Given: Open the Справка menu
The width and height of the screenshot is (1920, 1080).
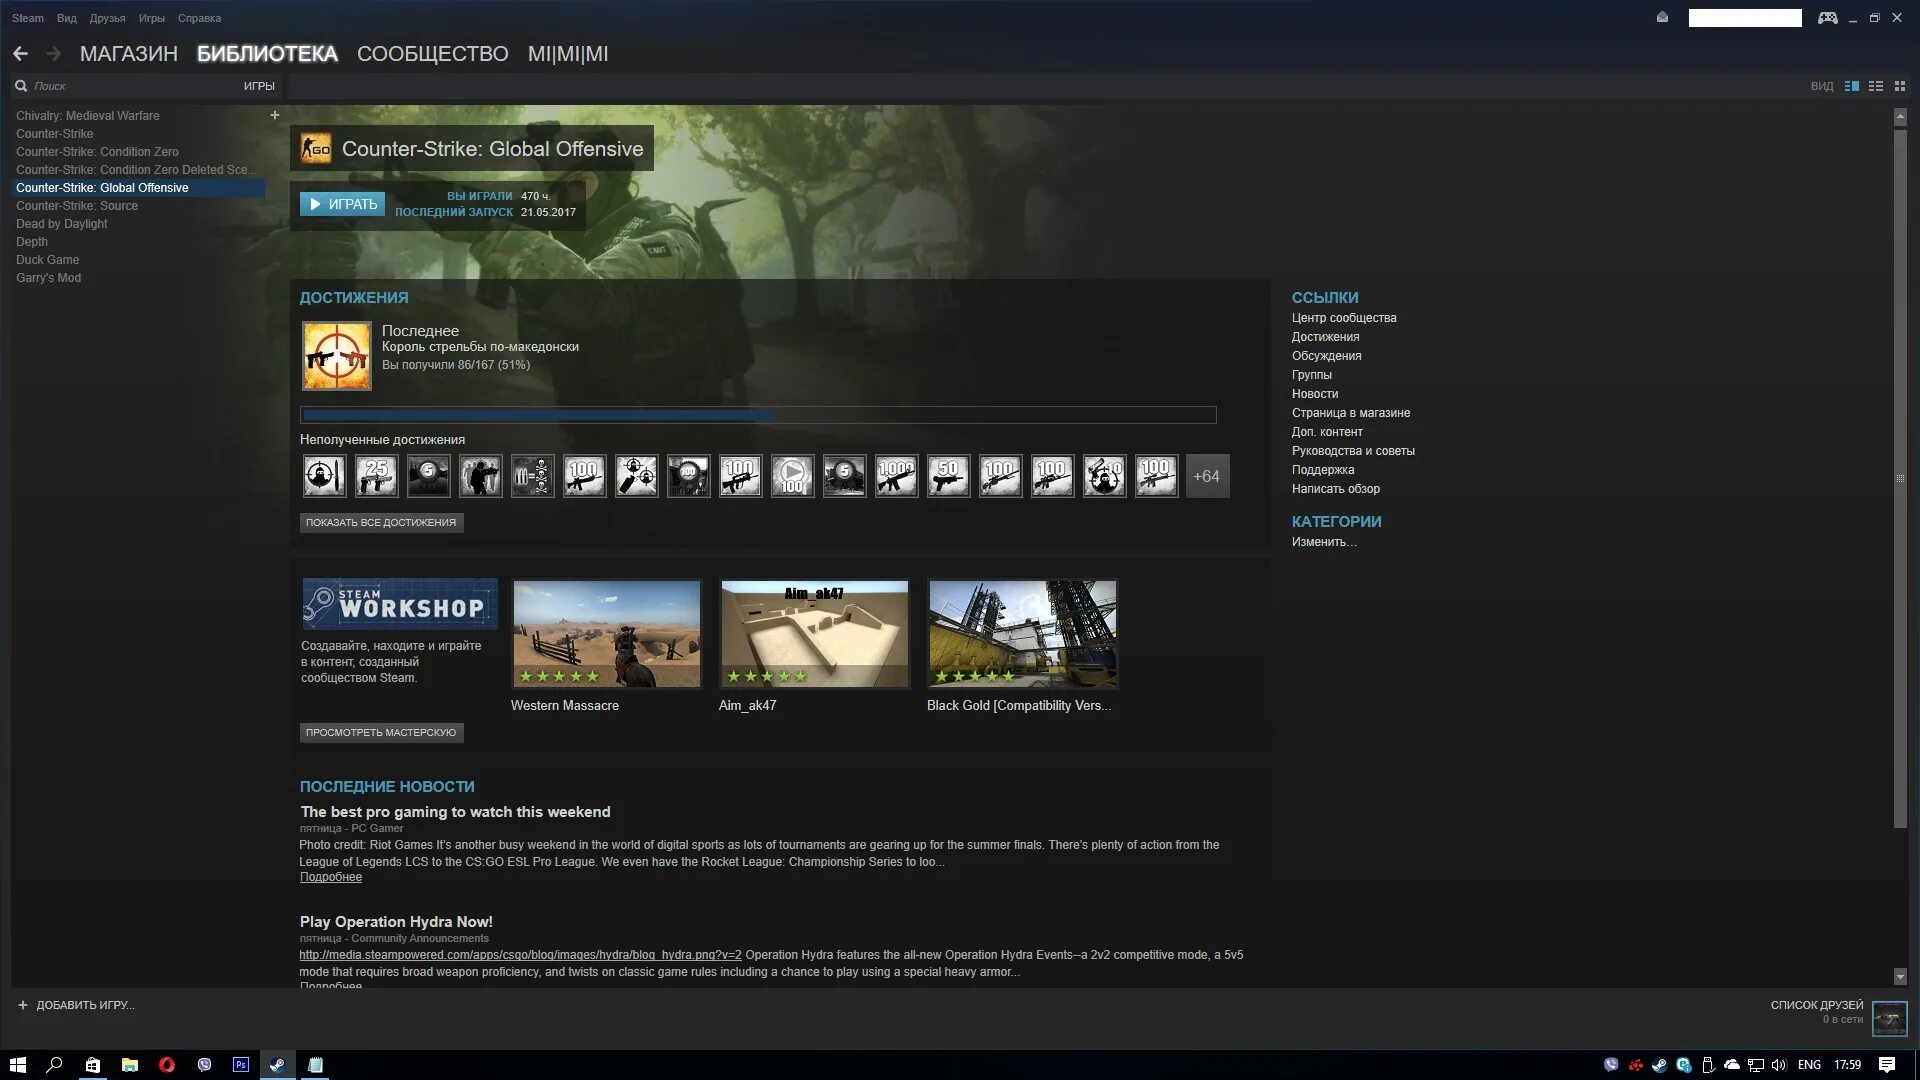Looking at the screenshot, I should (x=199, y=18).
